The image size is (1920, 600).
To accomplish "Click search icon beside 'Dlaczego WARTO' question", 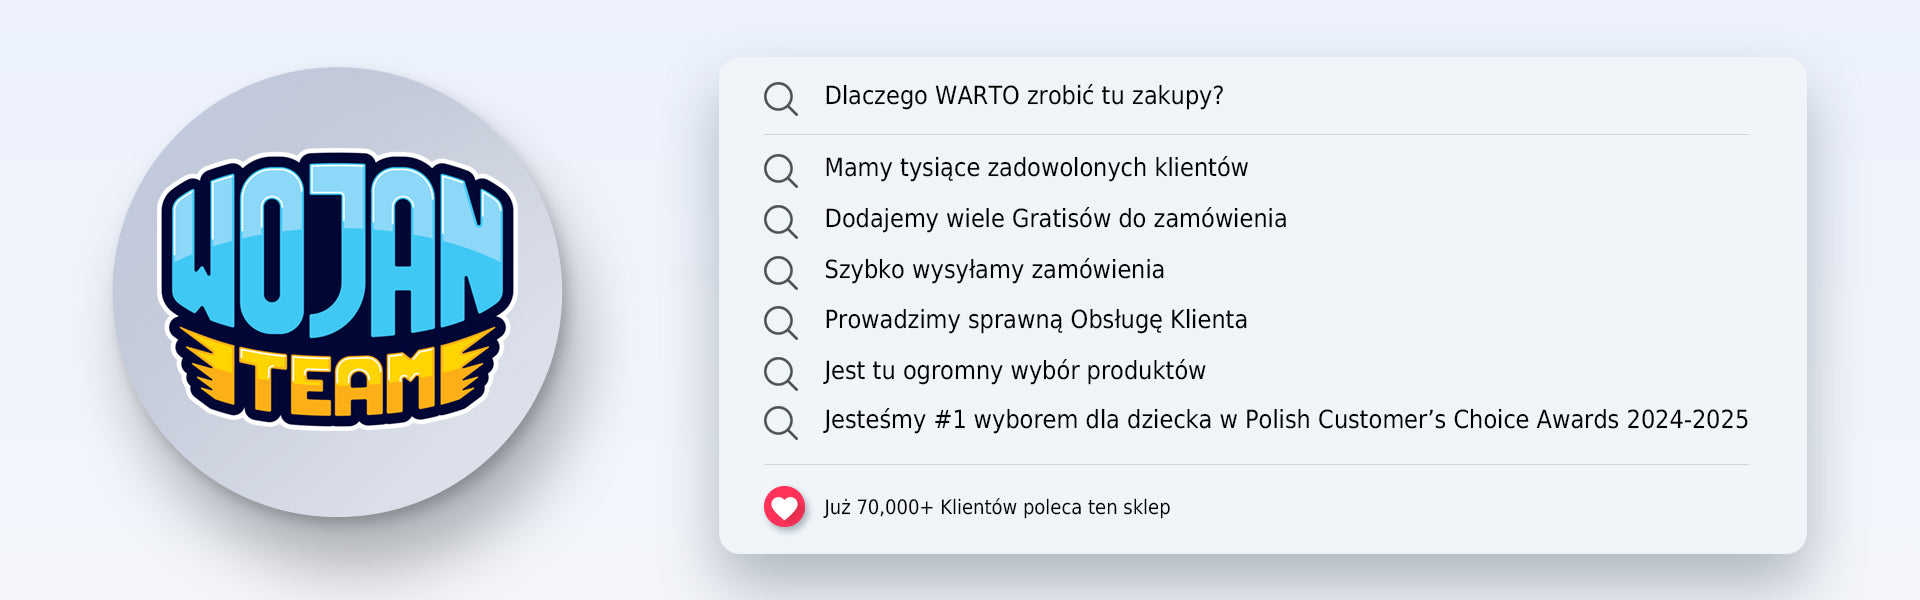I will (780, 98).
